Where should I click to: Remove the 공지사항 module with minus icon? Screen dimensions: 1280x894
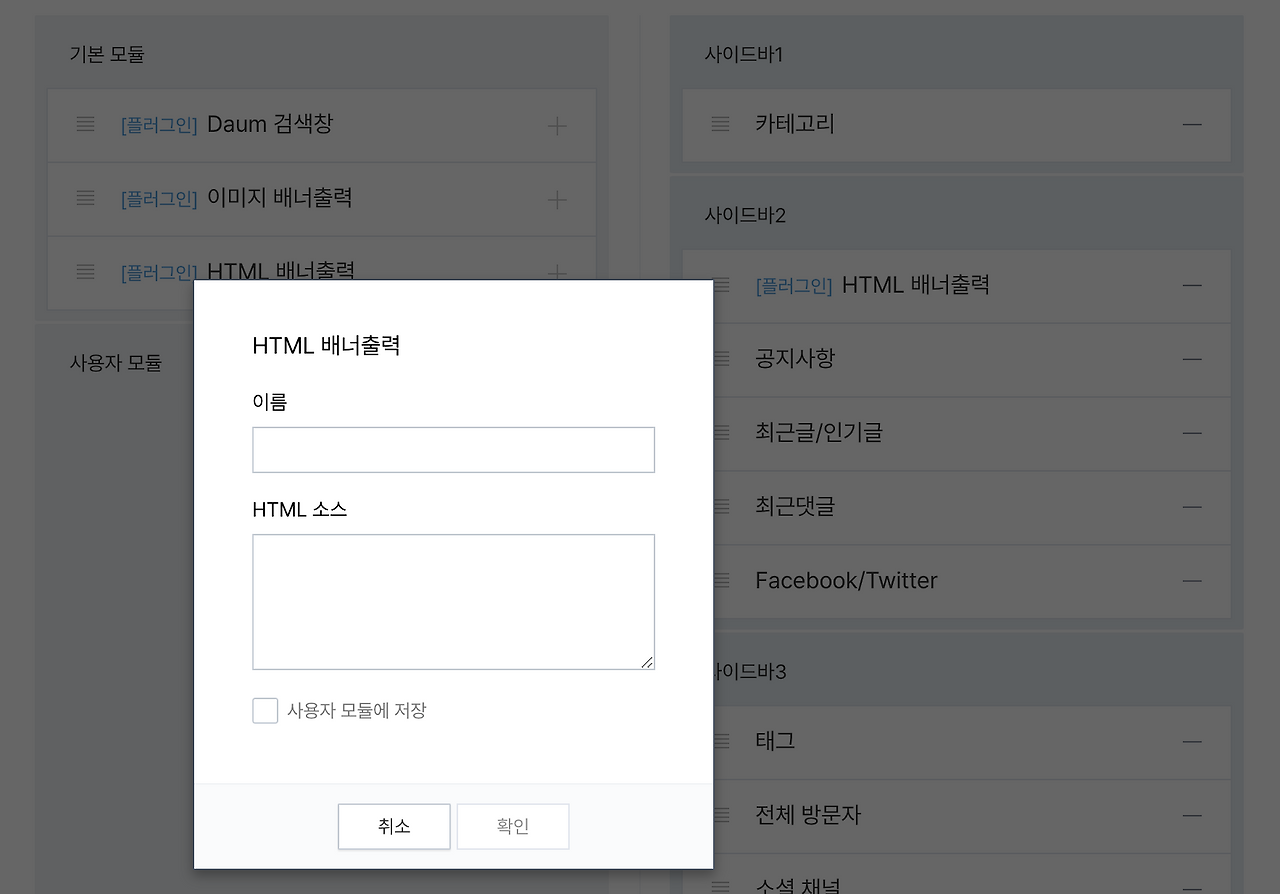pos(1192,359)
